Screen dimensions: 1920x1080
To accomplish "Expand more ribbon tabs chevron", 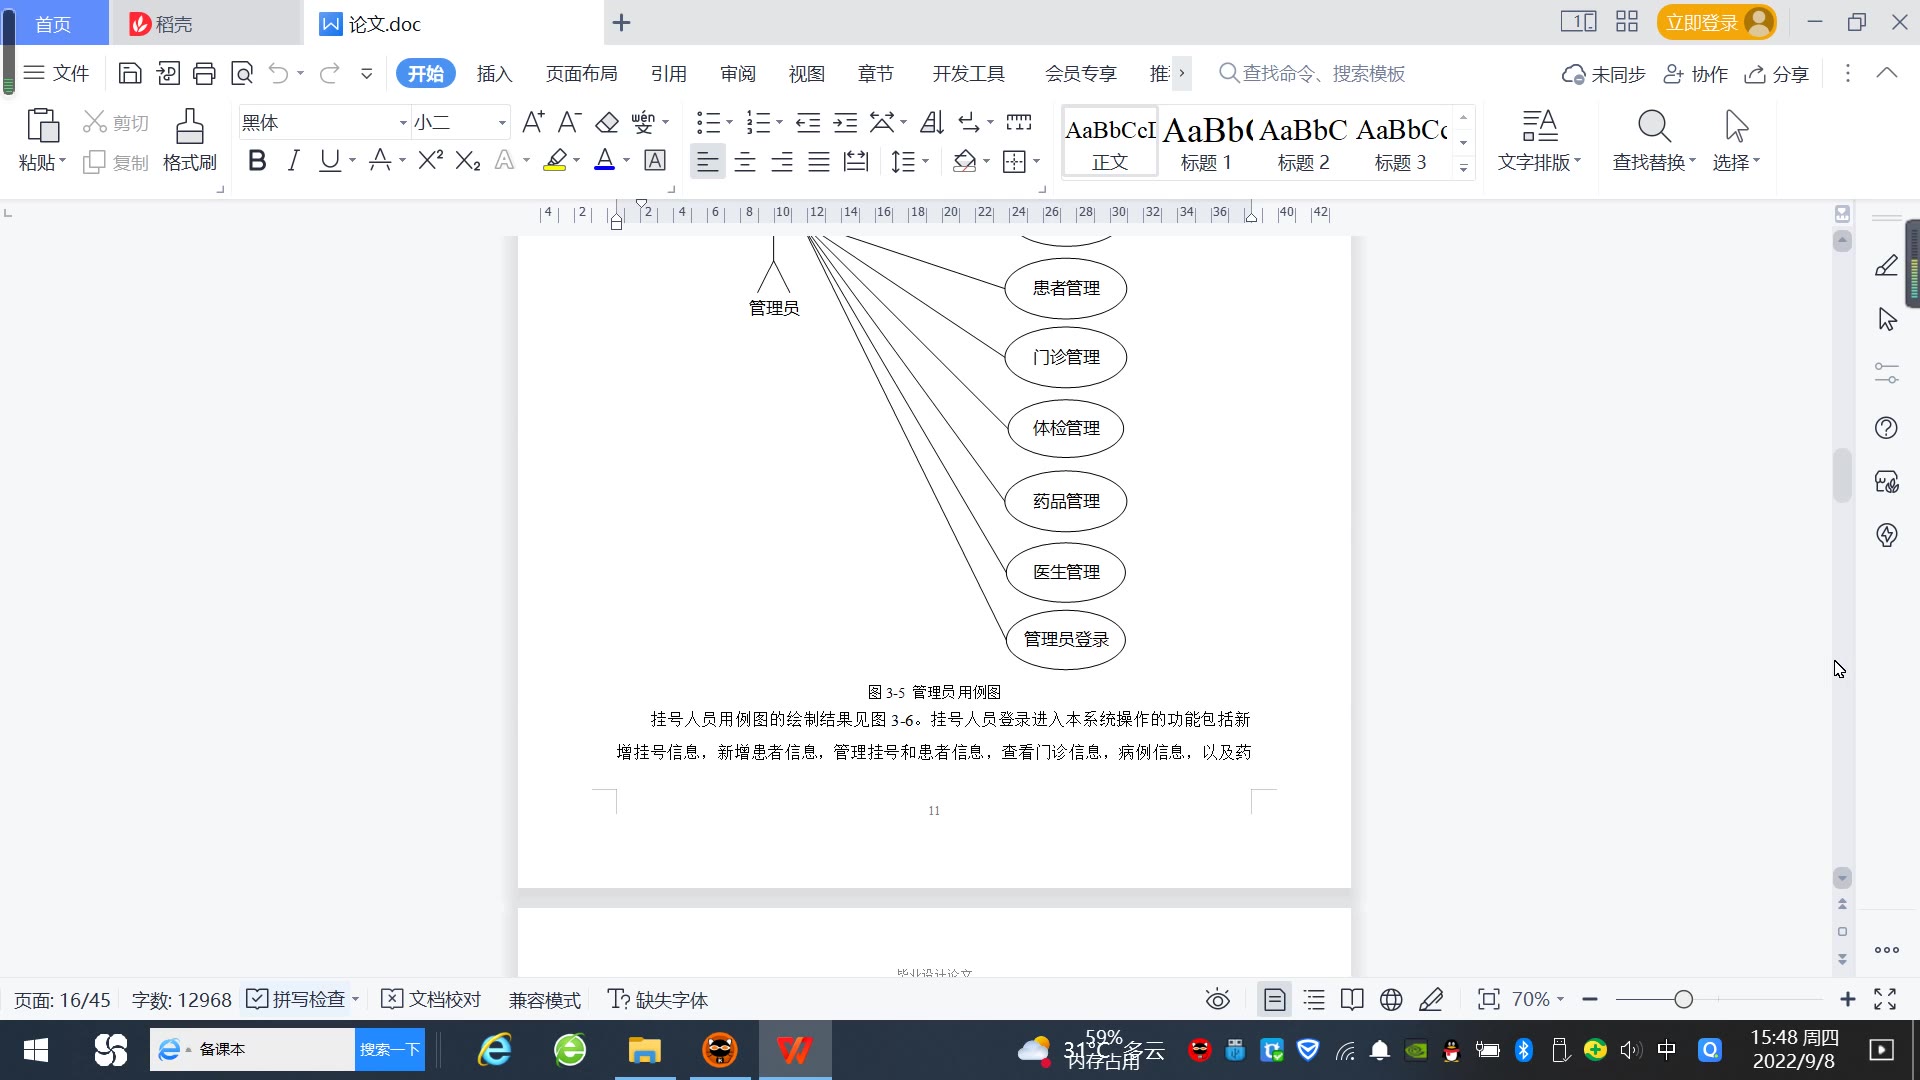I will click(x=1181, y=73).
